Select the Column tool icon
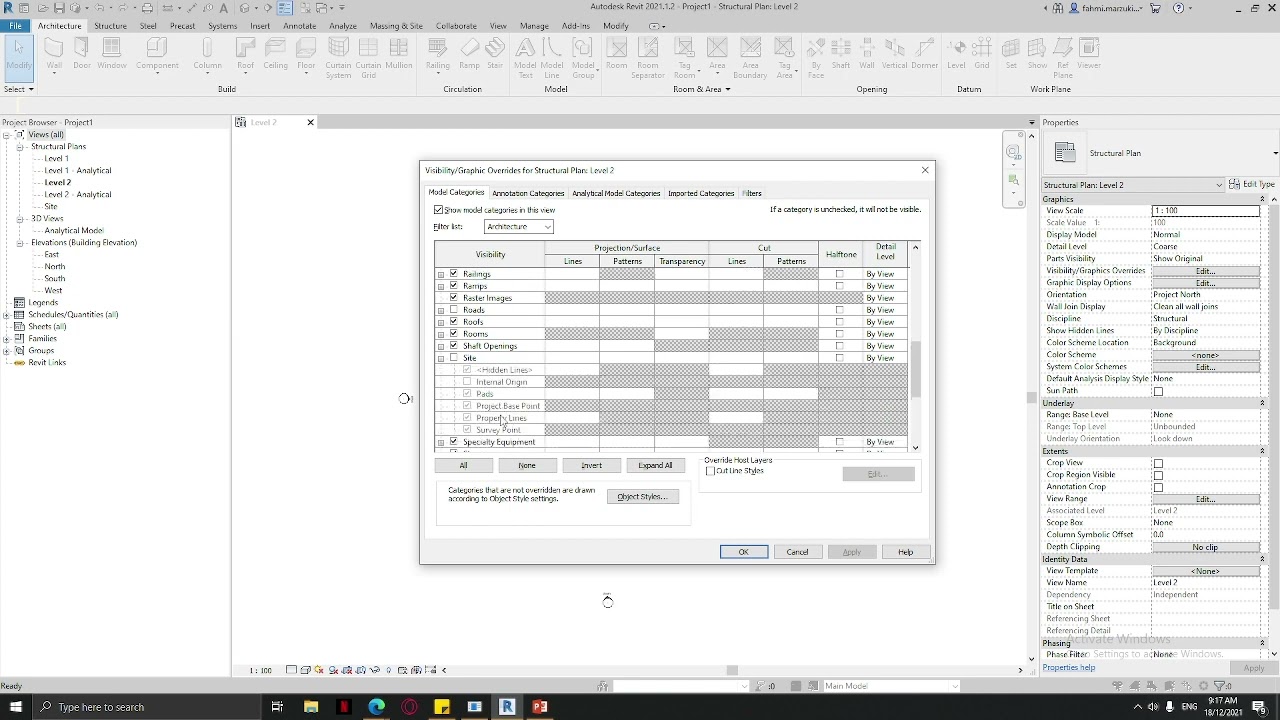 coord(207,47)
